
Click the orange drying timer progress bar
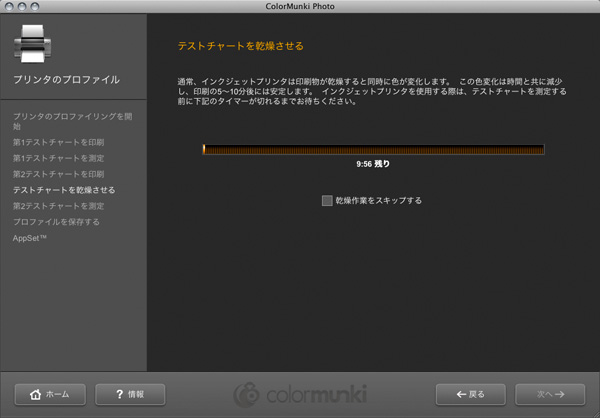pos(373,150)
